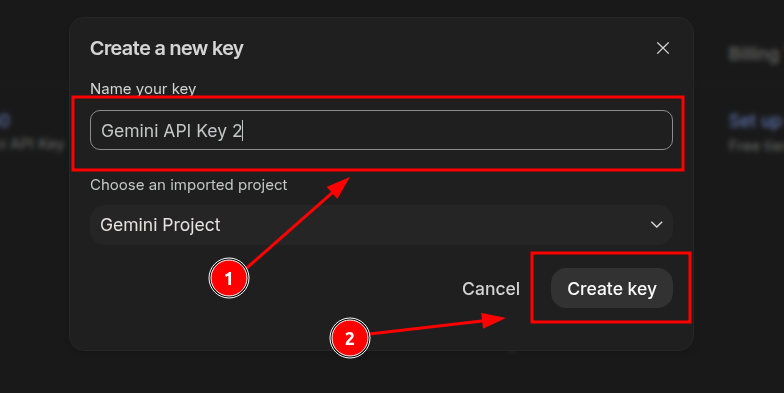Click the Create a new key heading

pos(166,48)
